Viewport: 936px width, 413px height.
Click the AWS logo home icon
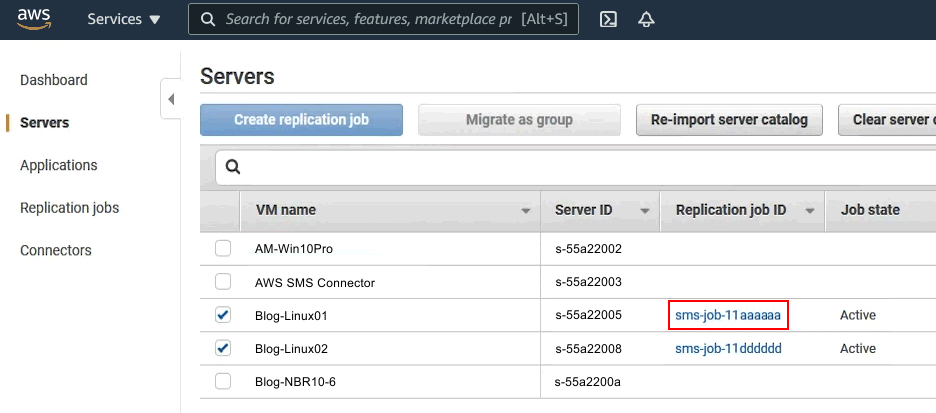(33, 19)
